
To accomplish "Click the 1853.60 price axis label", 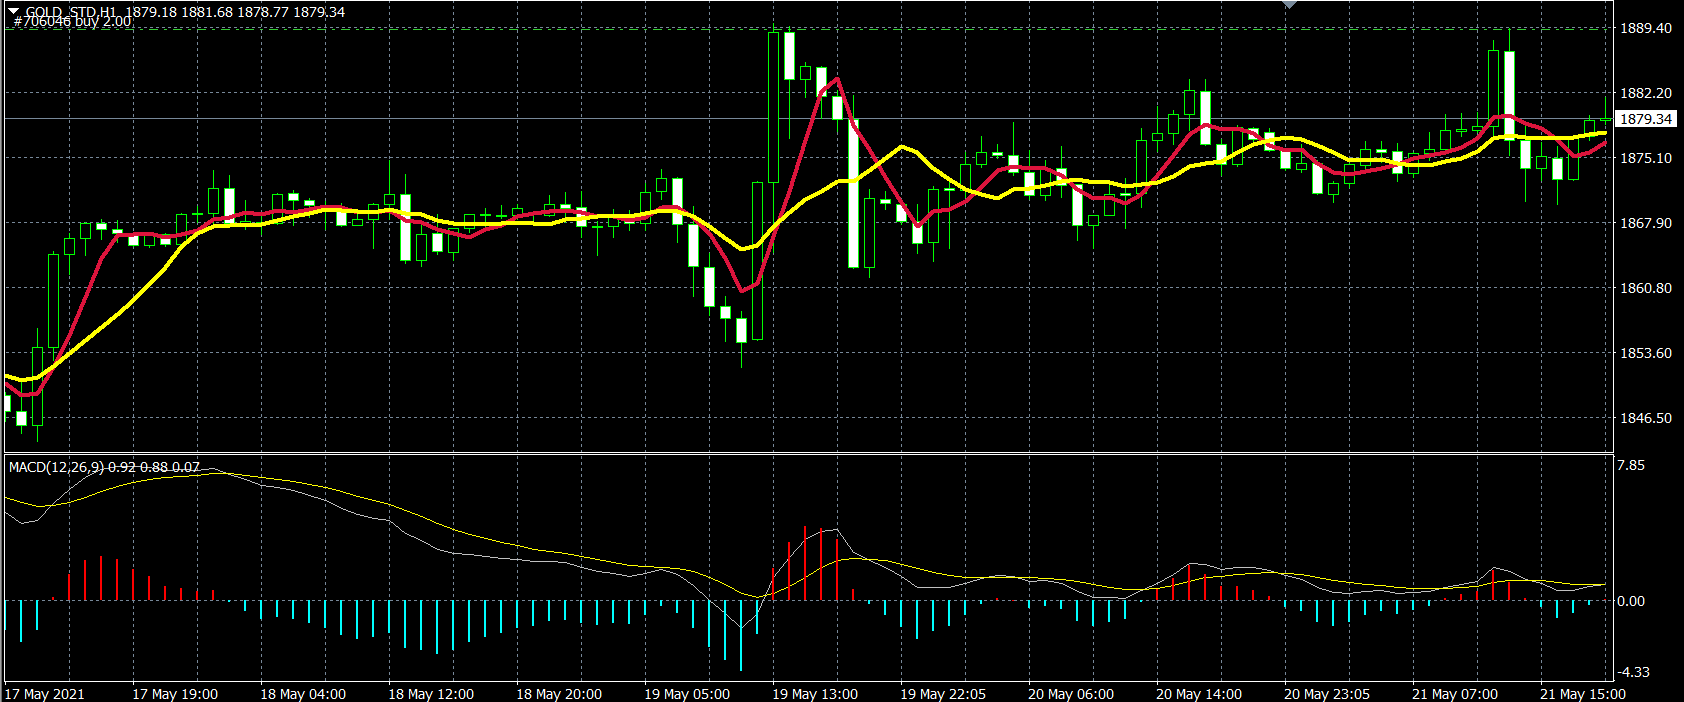I will point(1645,353).
